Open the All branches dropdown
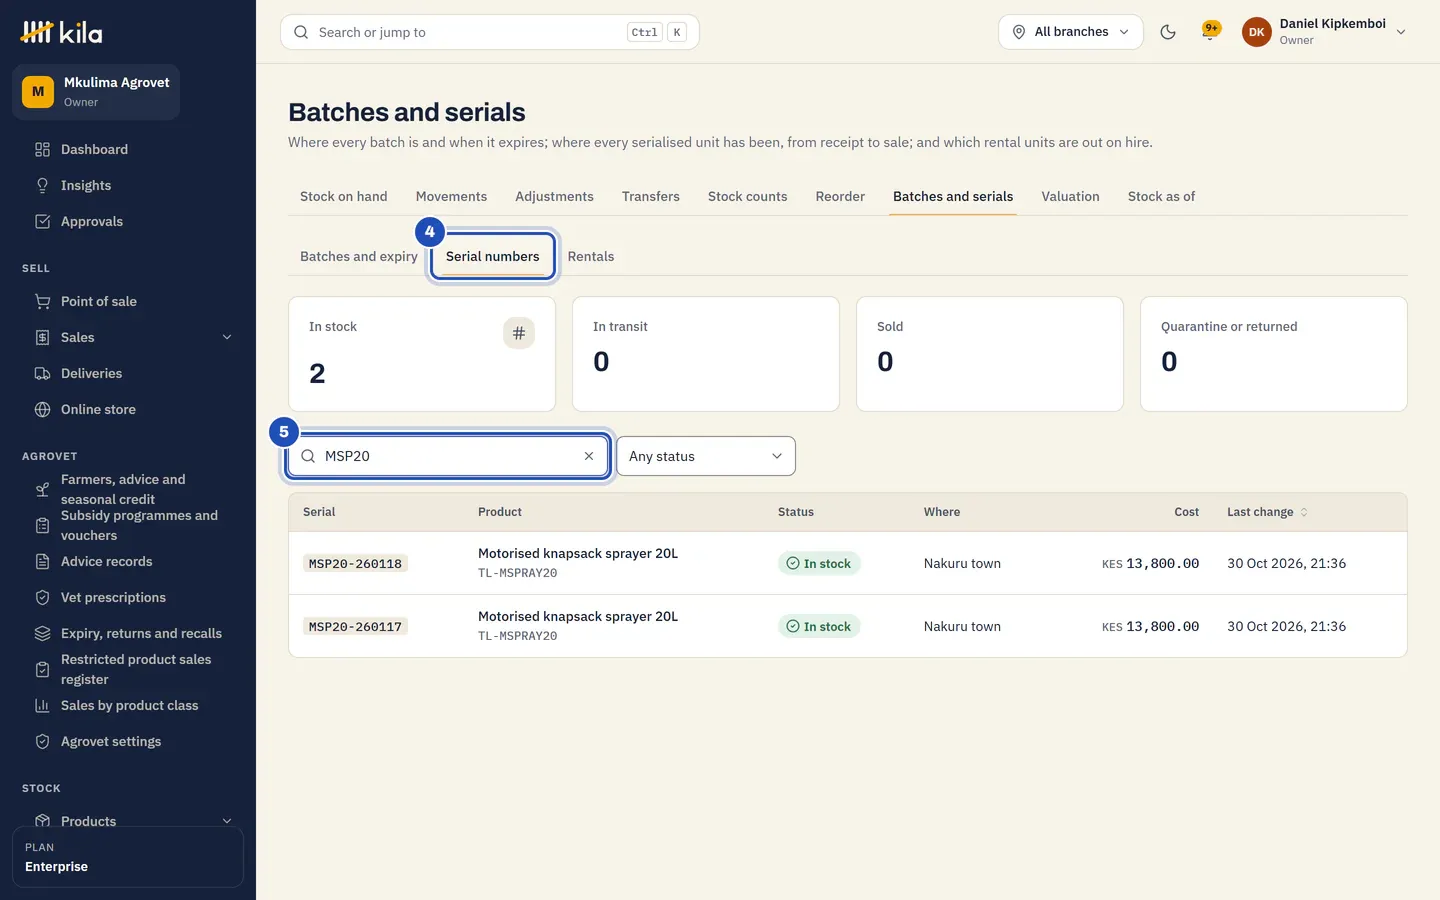 pyautogui.click(x=1070, y=32)
